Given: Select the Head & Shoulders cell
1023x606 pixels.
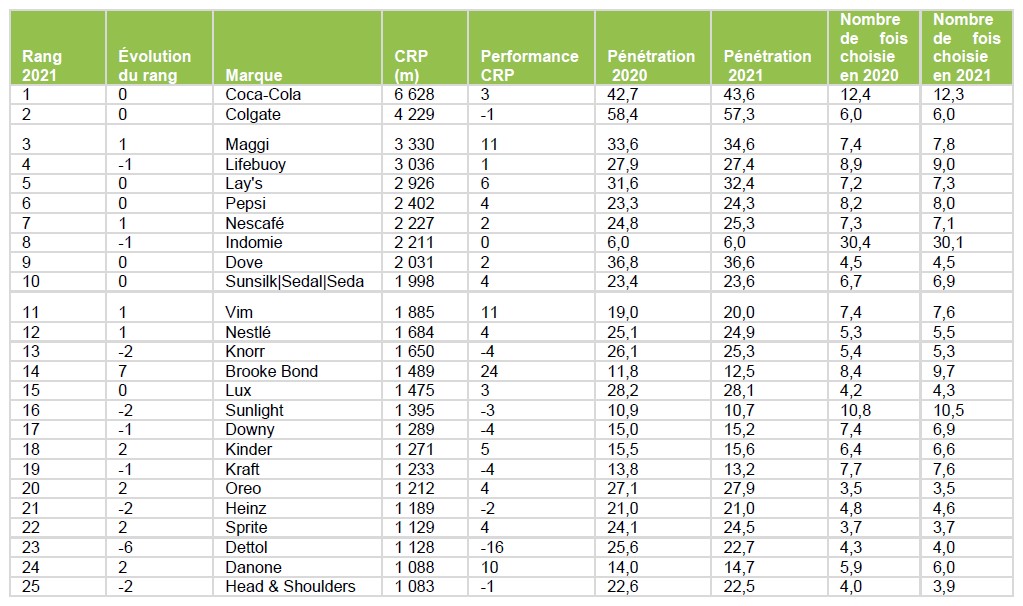Looking at the screenshot, I should tap(290, 586).
